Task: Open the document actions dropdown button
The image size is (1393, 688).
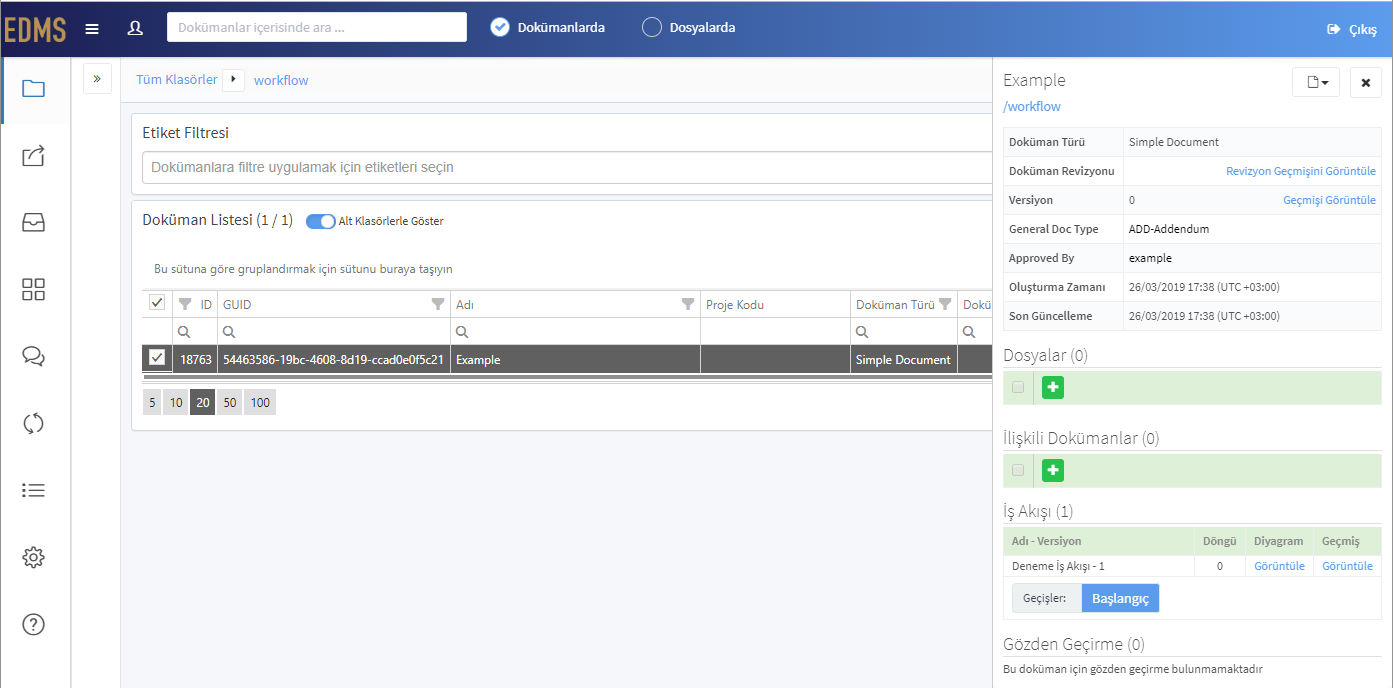Action: tap(1316, 82)
